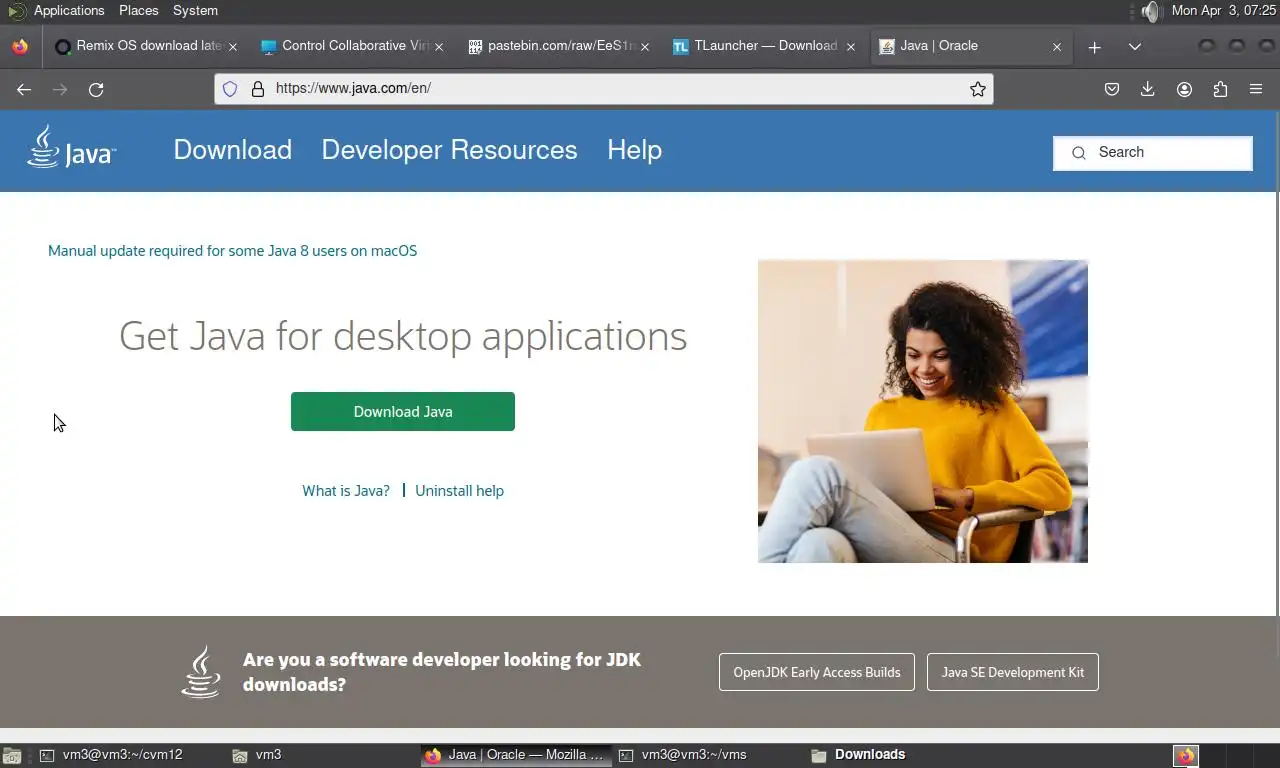Open the Places menu

pos(138,10)
